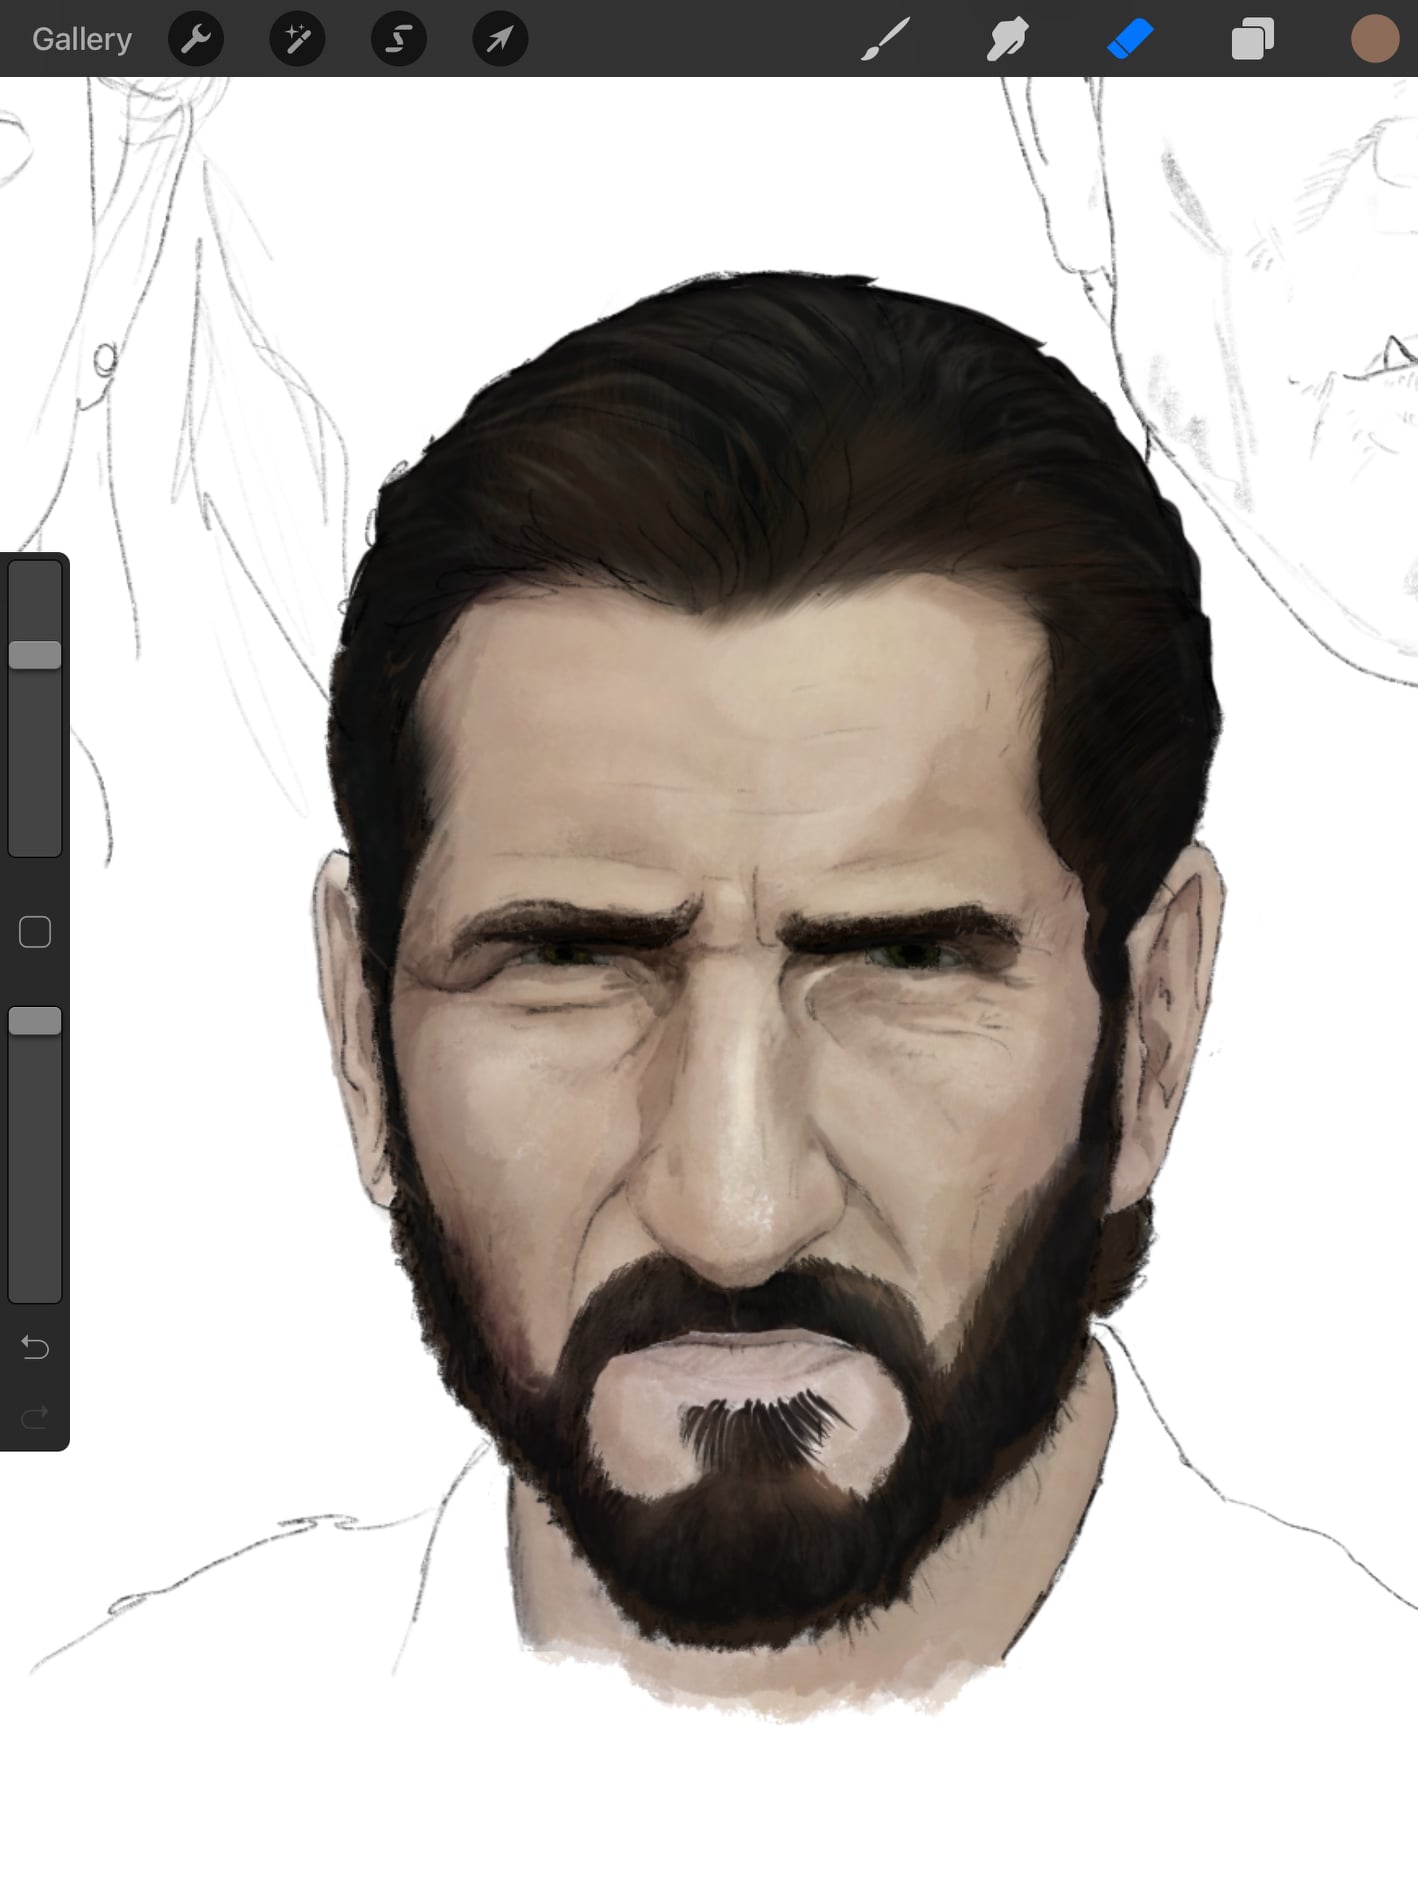Open the brown active color swatch
1418x1890 pixels.
pos(1374,39)
